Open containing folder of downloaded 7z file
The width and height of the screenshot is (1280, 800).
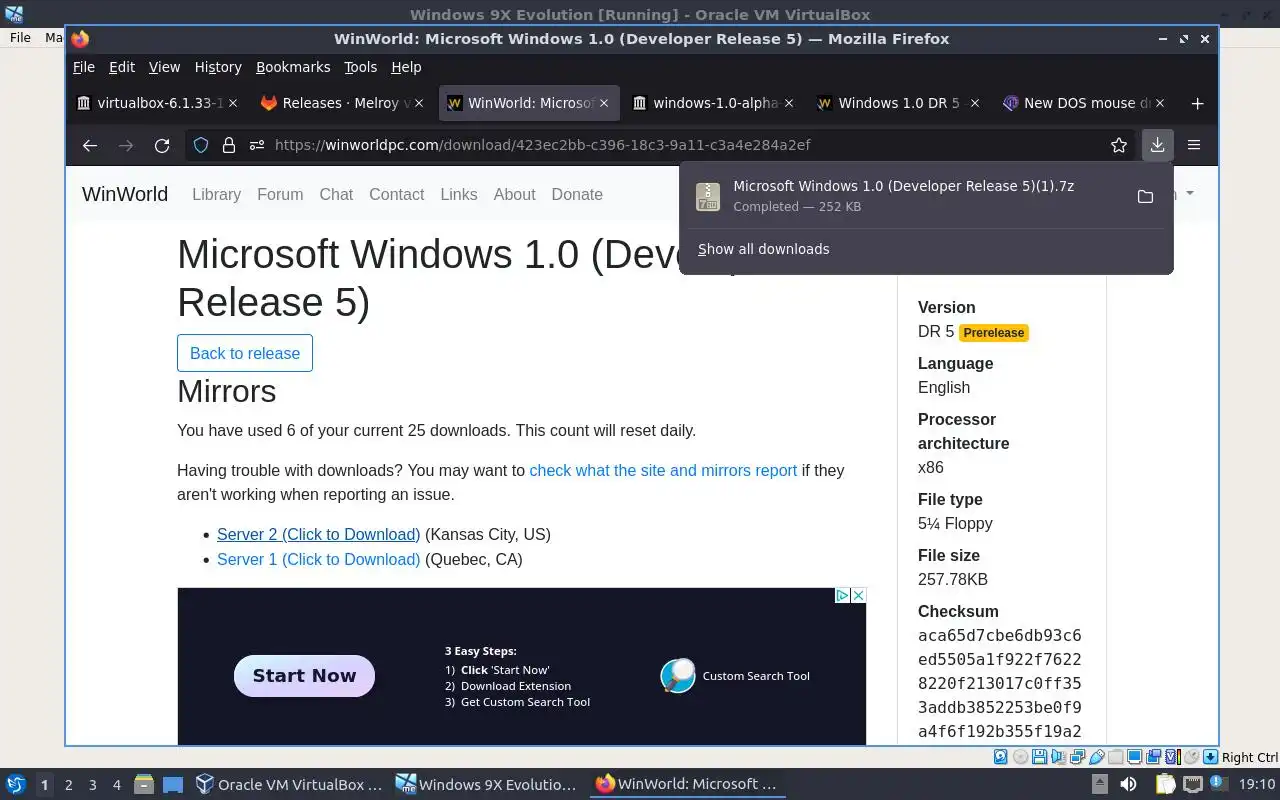coord(1146,196)
